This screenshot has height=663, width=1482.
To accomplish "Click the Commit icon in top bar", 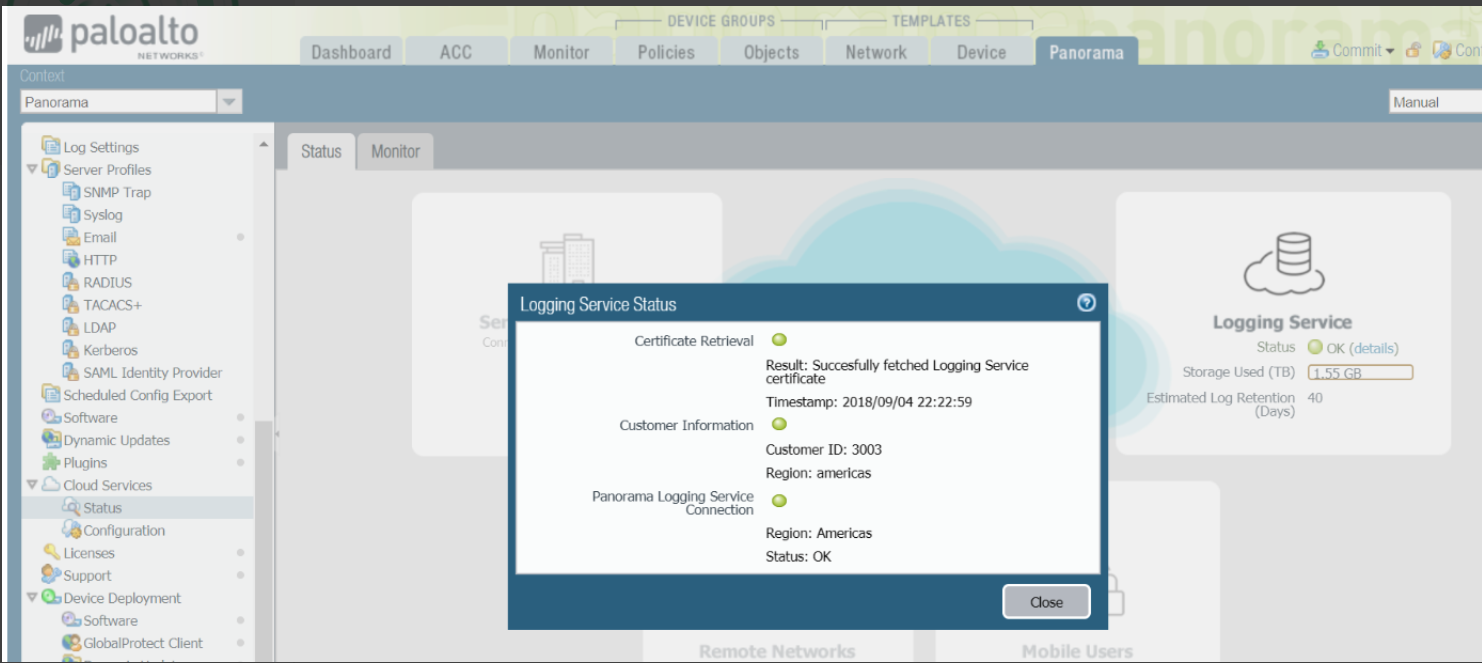I will 1320,49.
